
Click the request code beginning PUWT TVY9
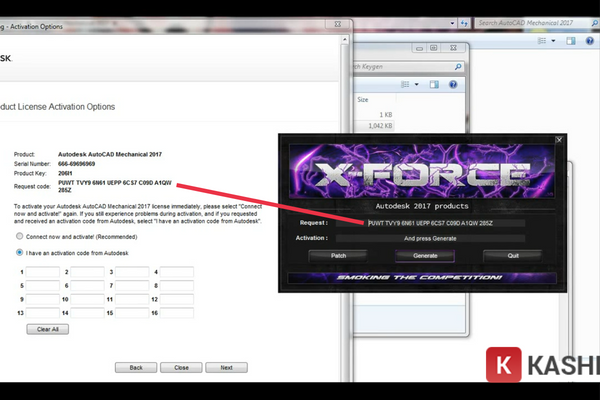[115, 186]
